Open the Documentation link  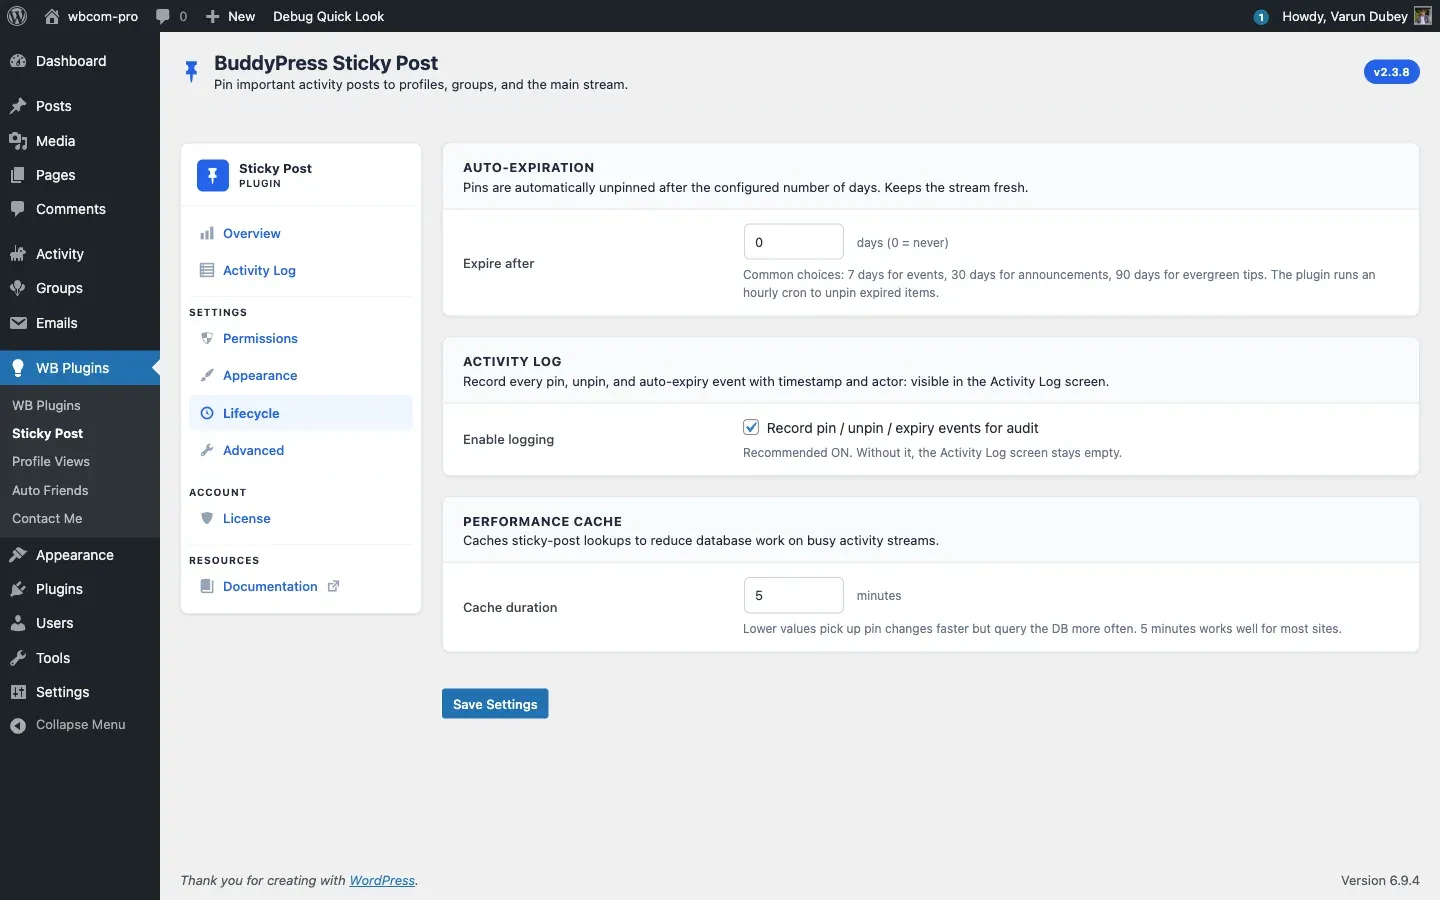coord(301,586)
